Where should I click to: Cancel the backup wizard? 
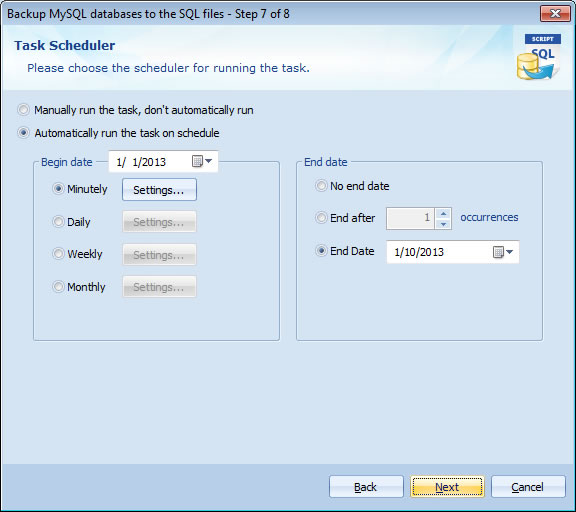click(528, 487)
